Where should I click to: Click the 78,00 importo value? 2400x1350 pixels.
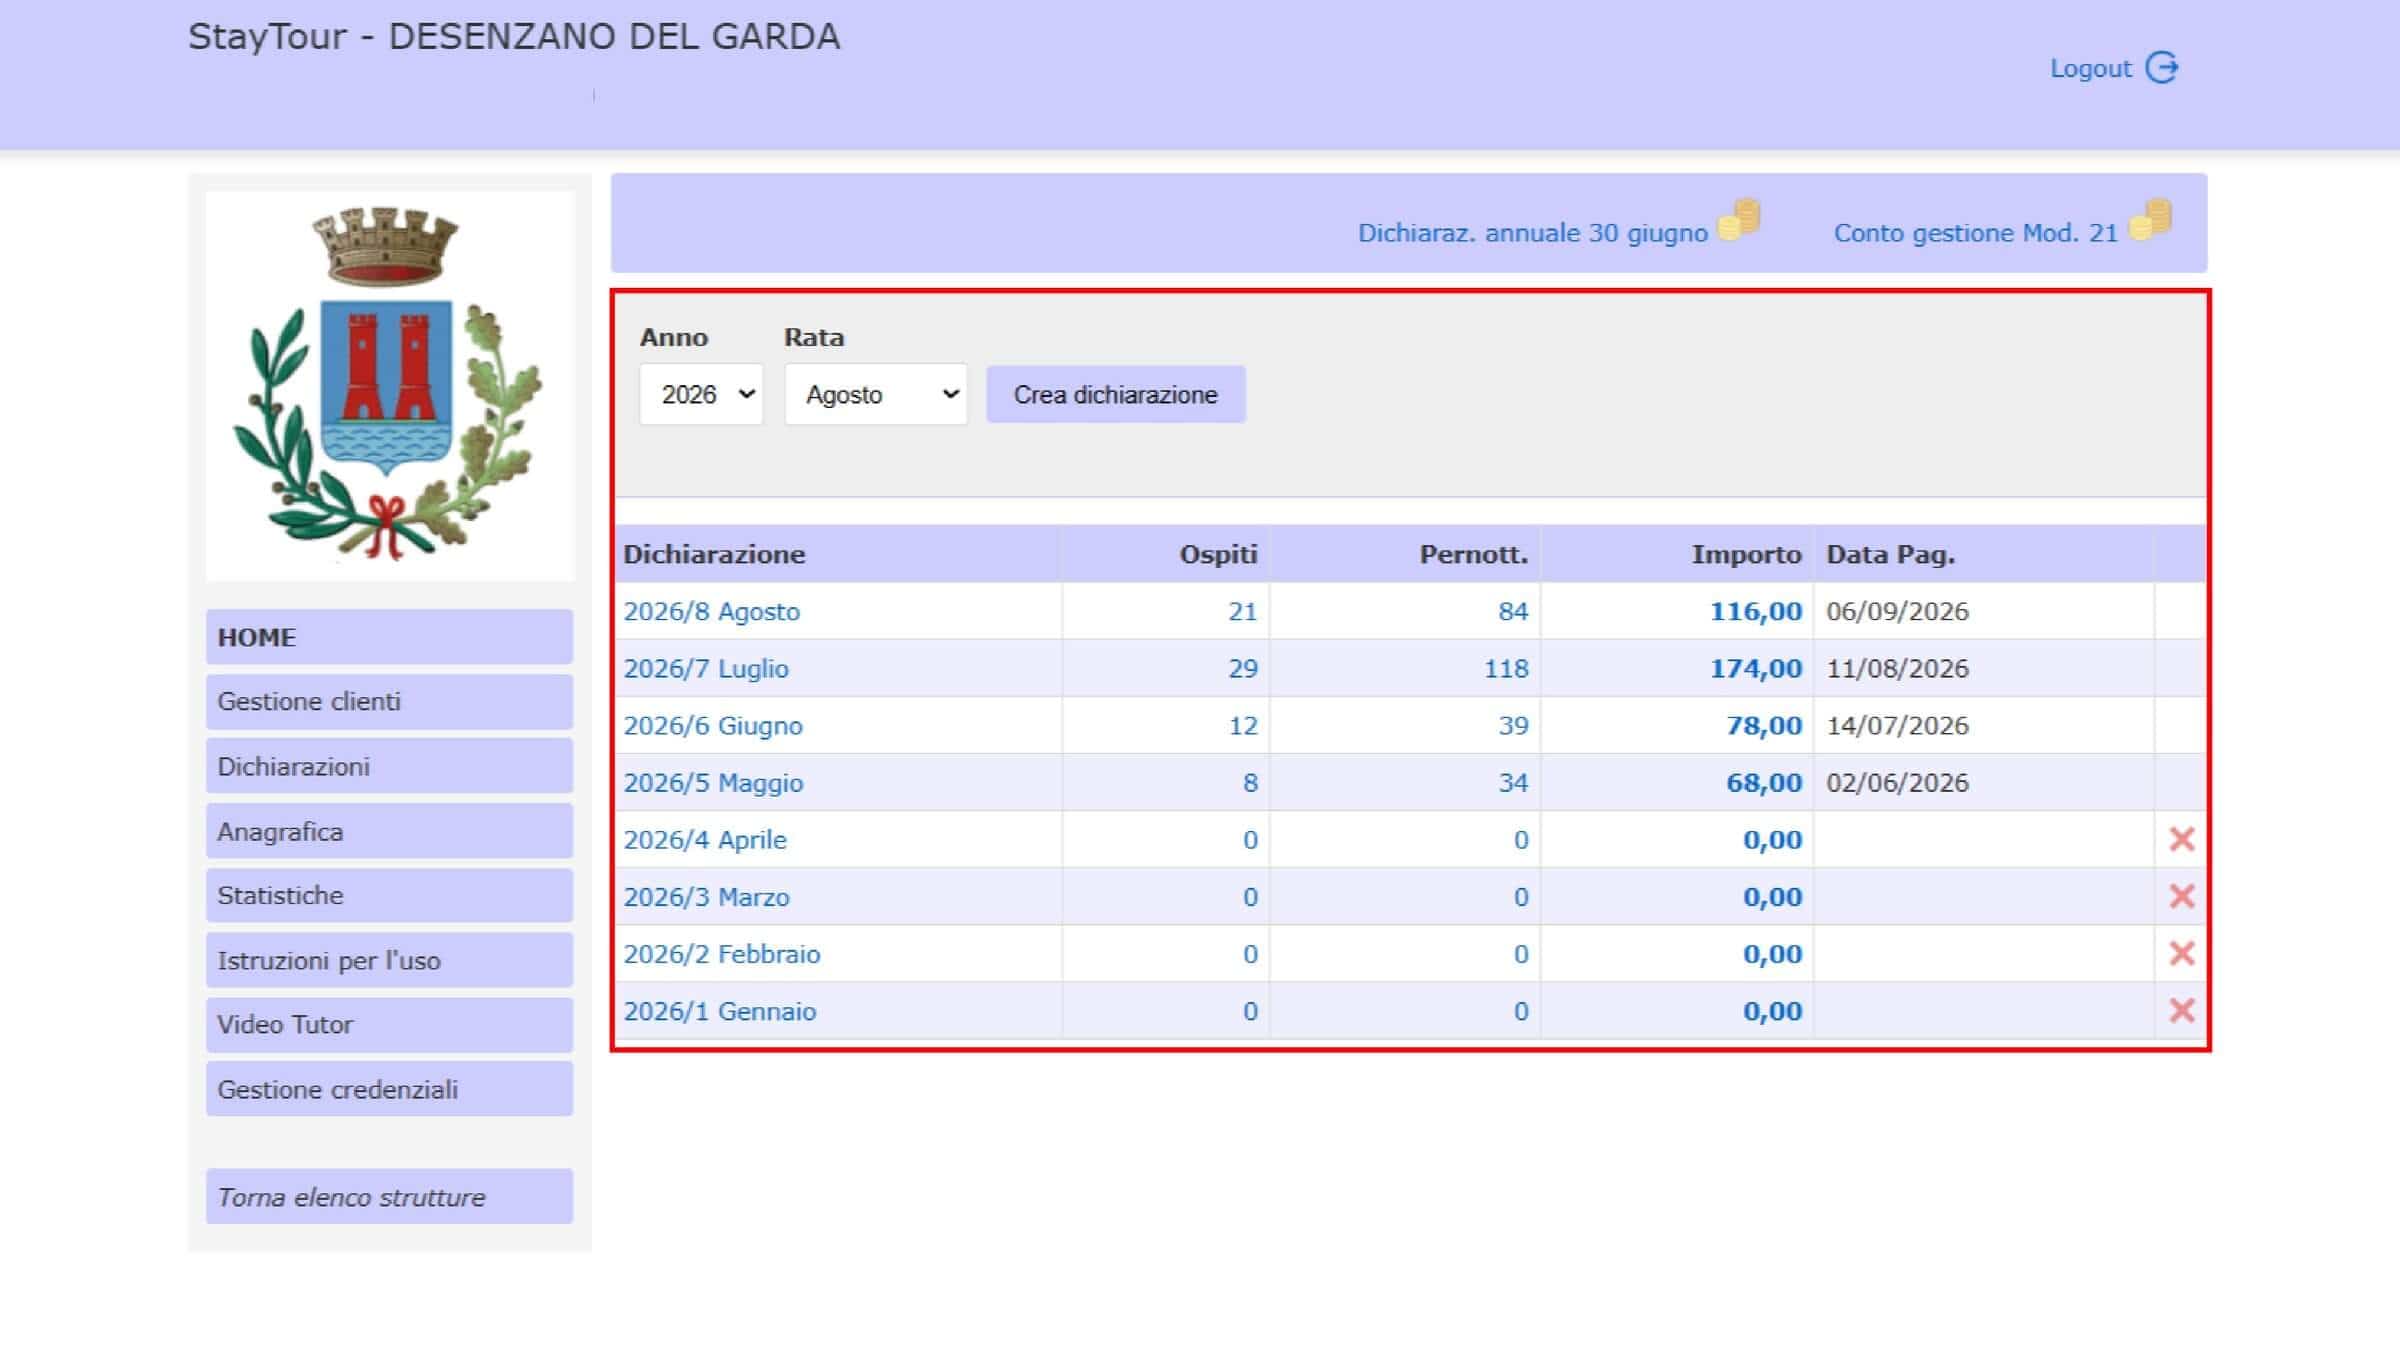pyautogui.click(x=1764, y=725)
